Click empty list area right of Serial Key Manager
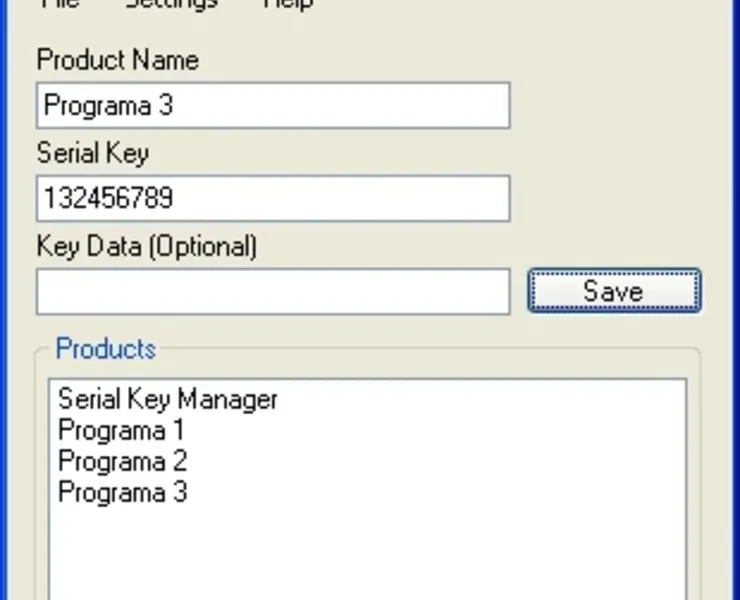This screenshot has height=600, width=740. pos(480,399)
